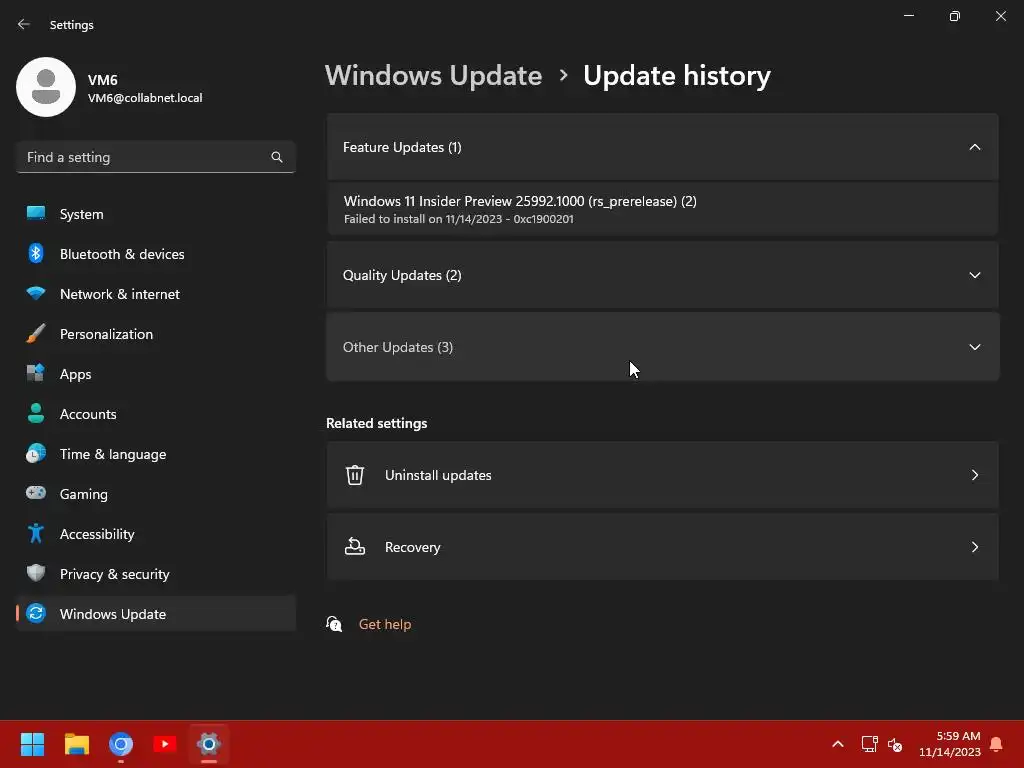Open Uninstall updates chevron arrow
The width and height of the screenshot is (1024, 768).
click(x=974, y=475)
